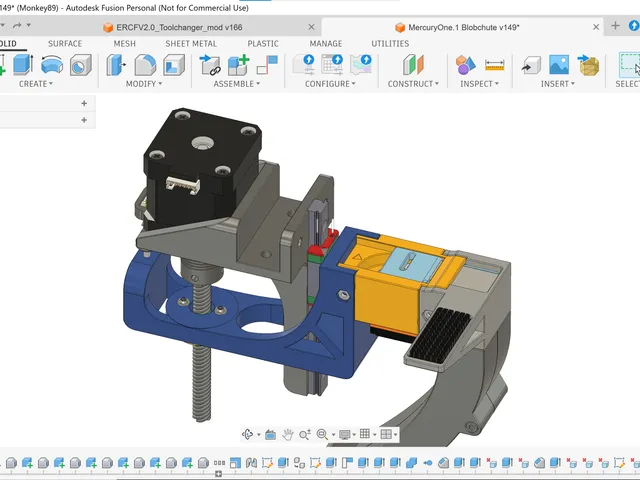This screenshot has width=640, height=480.
Task: Select the black brush strip on the chute
Action: (x=440, y=336)
